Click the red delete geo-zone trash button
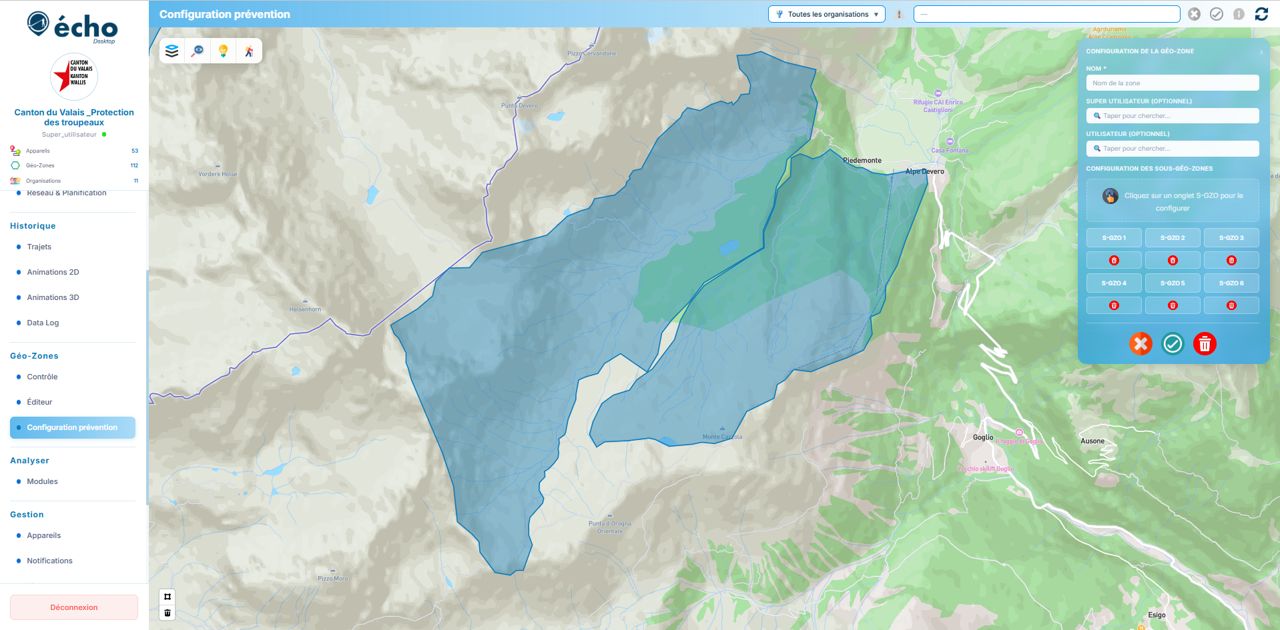Image resolution: width=1280 pixels, height=630 pixels. pos(1204,344)
